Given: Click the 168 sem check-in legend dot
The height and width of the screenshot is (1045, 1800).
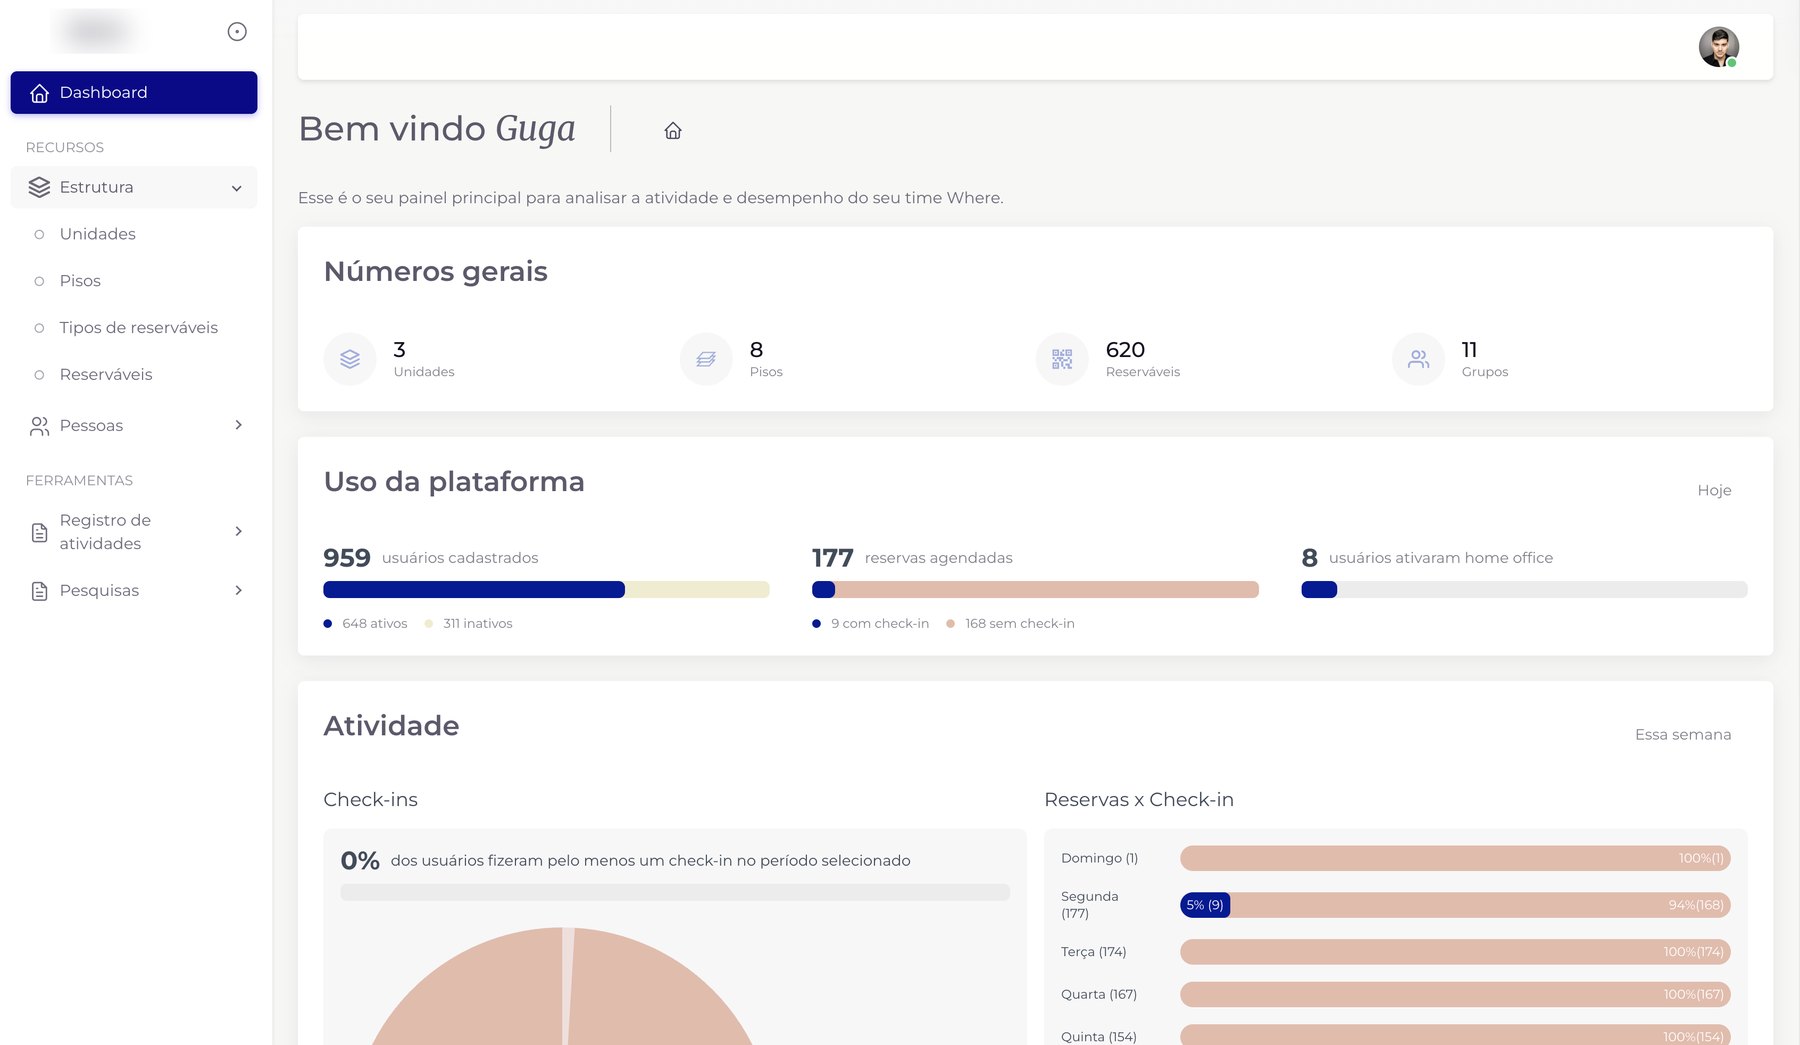Looking at the screenshot, I should pyautogui.click(x=950, y=624).
